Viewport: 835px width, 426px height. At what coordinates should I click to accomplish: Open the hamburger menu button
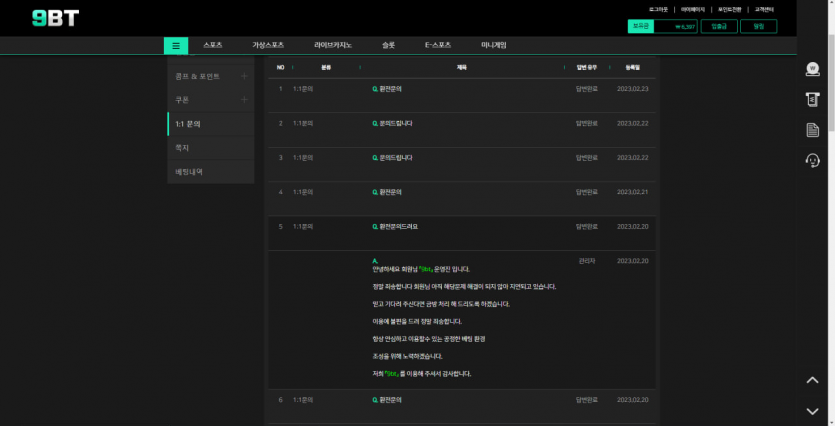pos(176,45)
